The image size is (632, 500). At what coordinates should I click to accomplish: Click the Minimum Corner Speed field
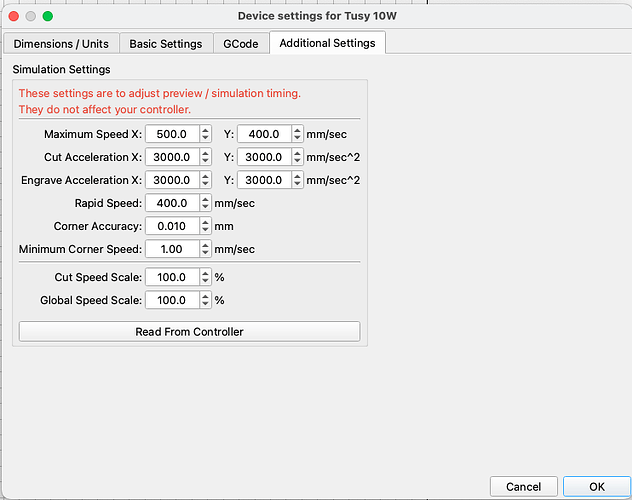(x=171, y=249)
